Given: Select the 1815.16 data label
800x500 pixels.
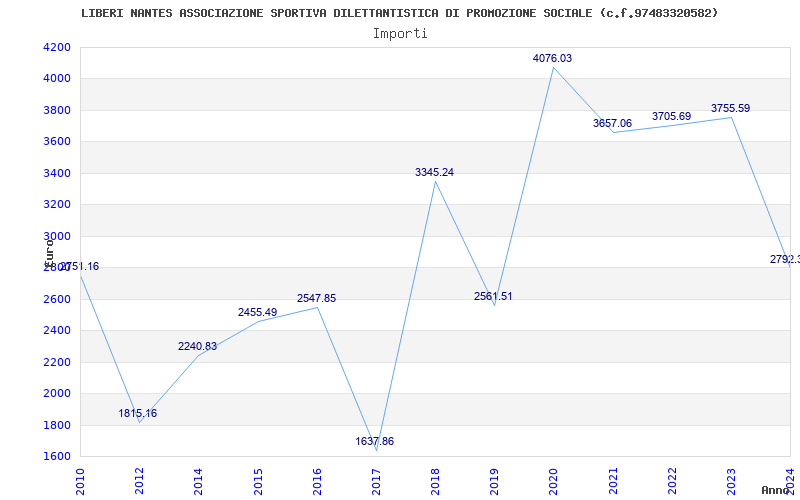Looking at the screenshot, I should tap(138, 413).
